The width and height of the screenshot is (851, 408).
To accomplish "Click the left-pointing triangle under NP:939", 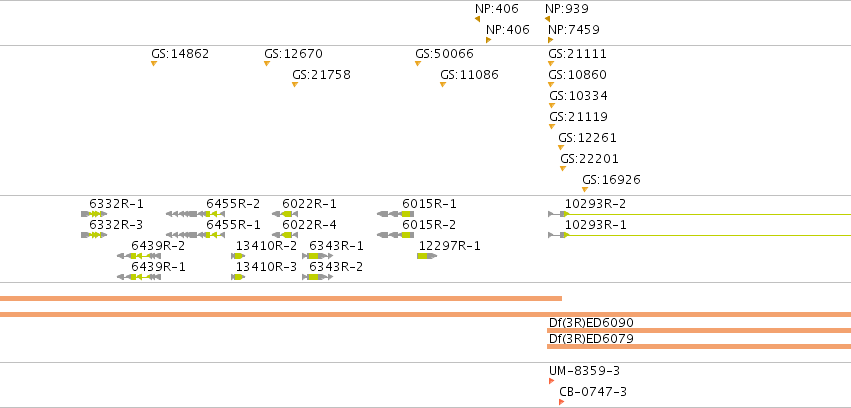I will pos(548,19).
